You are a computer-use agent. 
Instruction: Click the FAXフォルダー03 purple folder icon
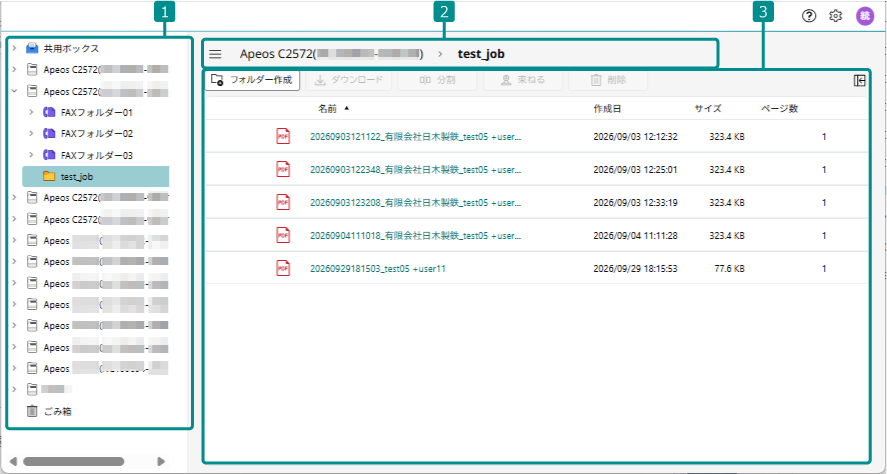[49, 155]
